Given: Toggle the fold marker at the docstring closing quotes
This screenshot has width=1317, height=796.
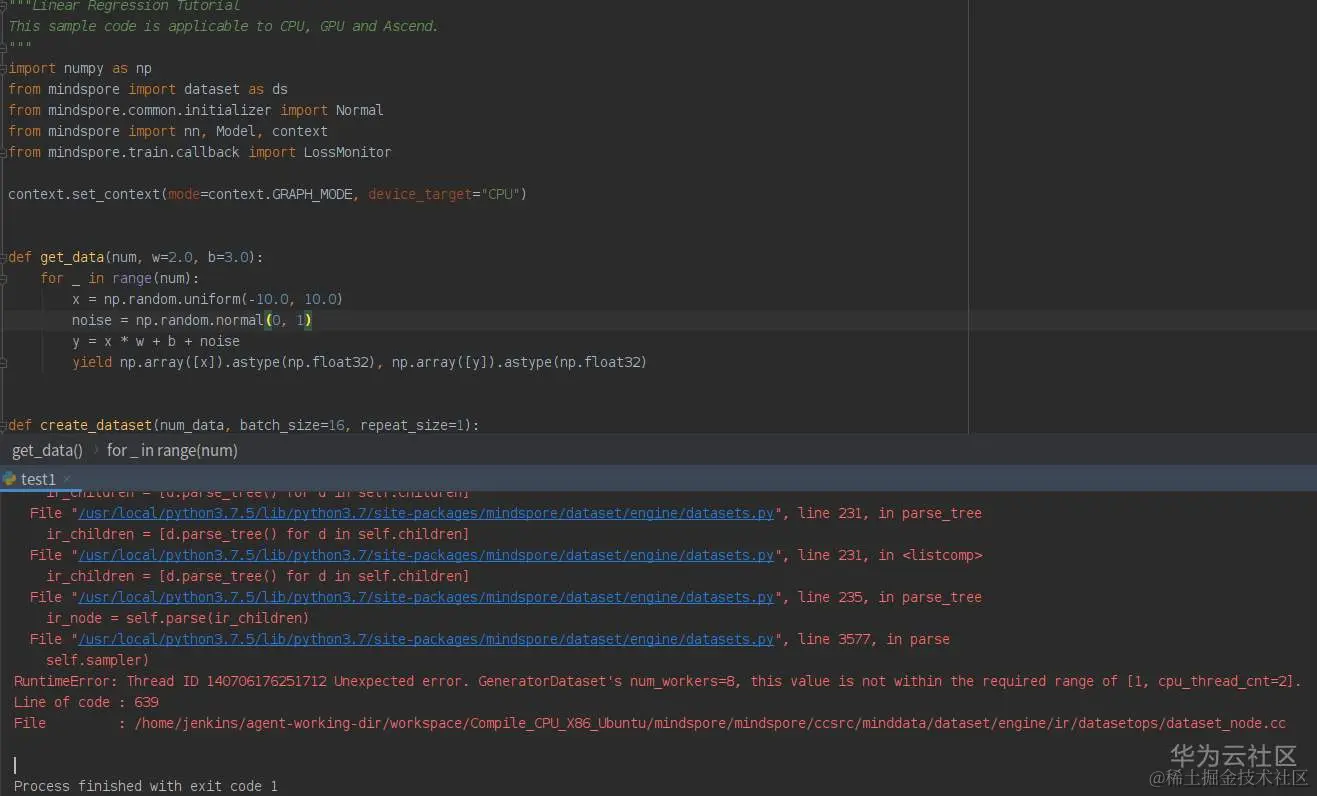Looking at the screenshot, I should (x=4, y=47).
